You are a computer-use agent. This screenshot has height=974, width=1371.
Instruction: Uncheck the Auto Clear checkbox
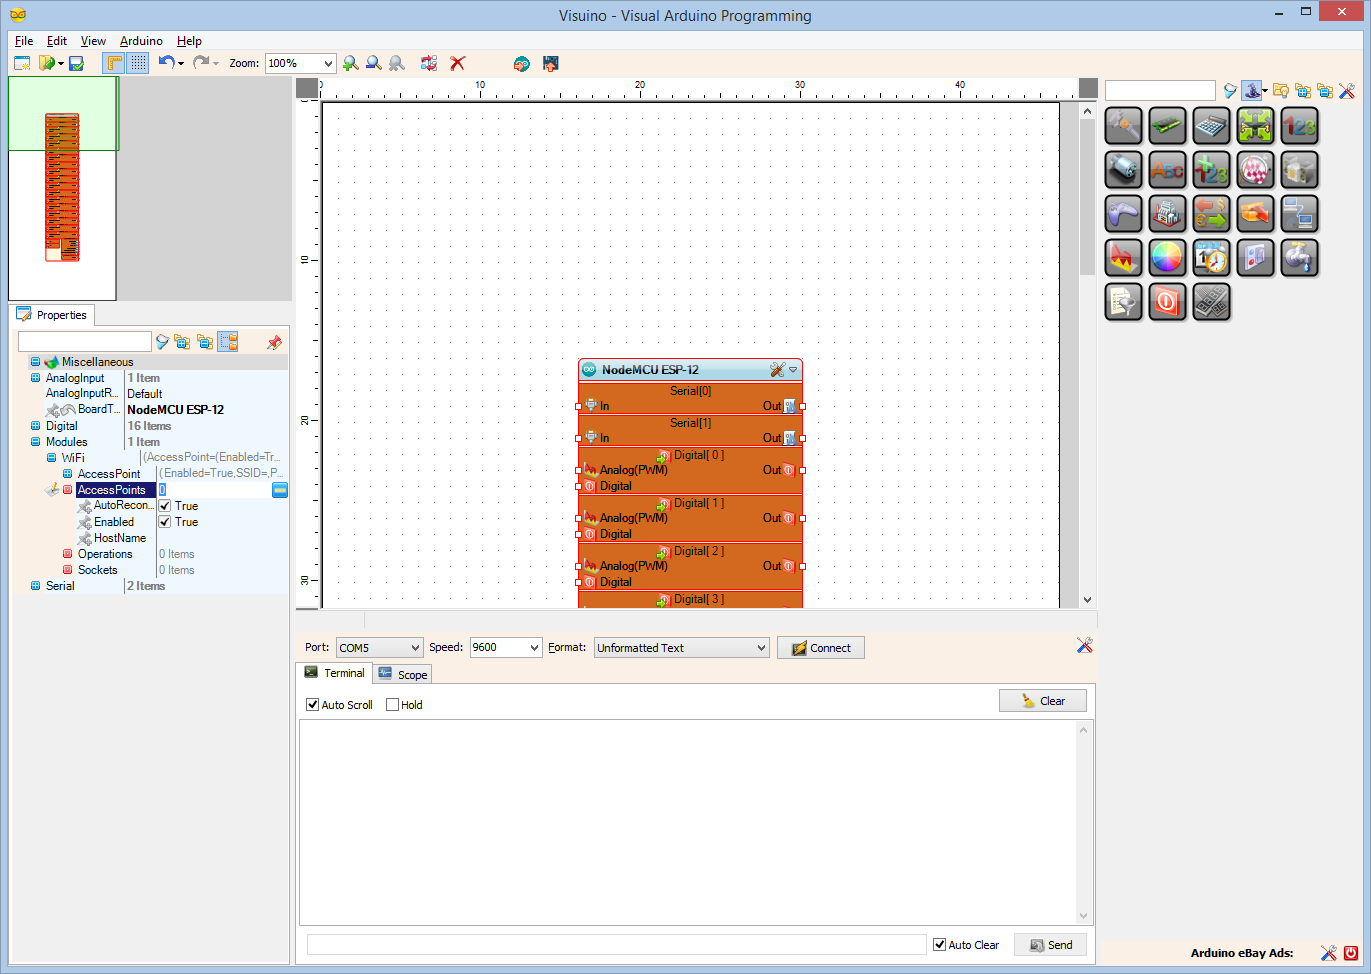pos(939,945)
